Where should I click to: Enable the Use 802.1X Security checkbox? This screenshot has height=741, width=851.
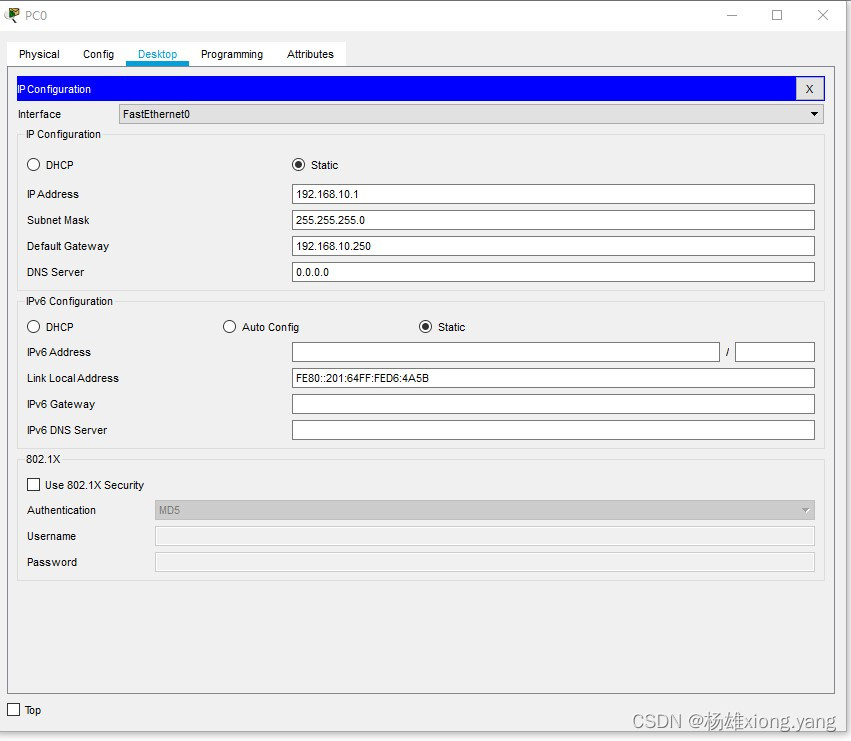[34, 485]
